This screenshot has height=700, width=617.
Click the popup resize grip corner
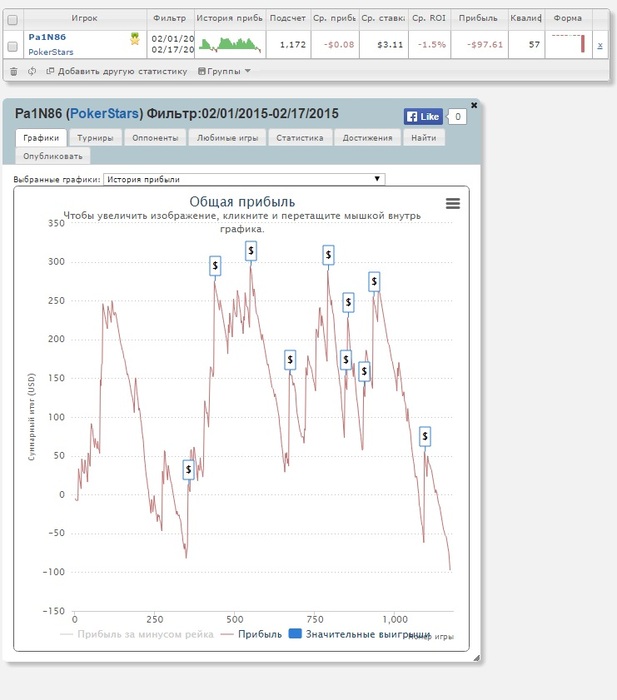pos(476,658)
